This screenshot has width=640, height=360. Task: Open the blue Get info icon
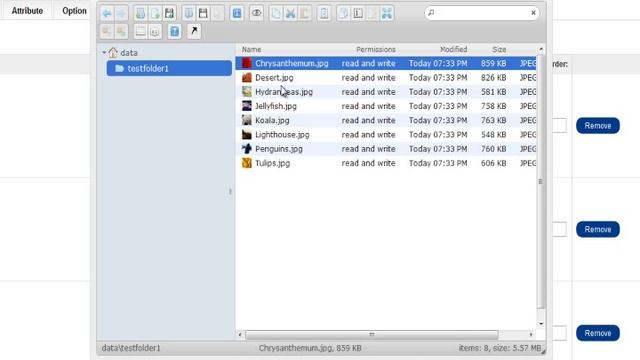coord(237,13)
